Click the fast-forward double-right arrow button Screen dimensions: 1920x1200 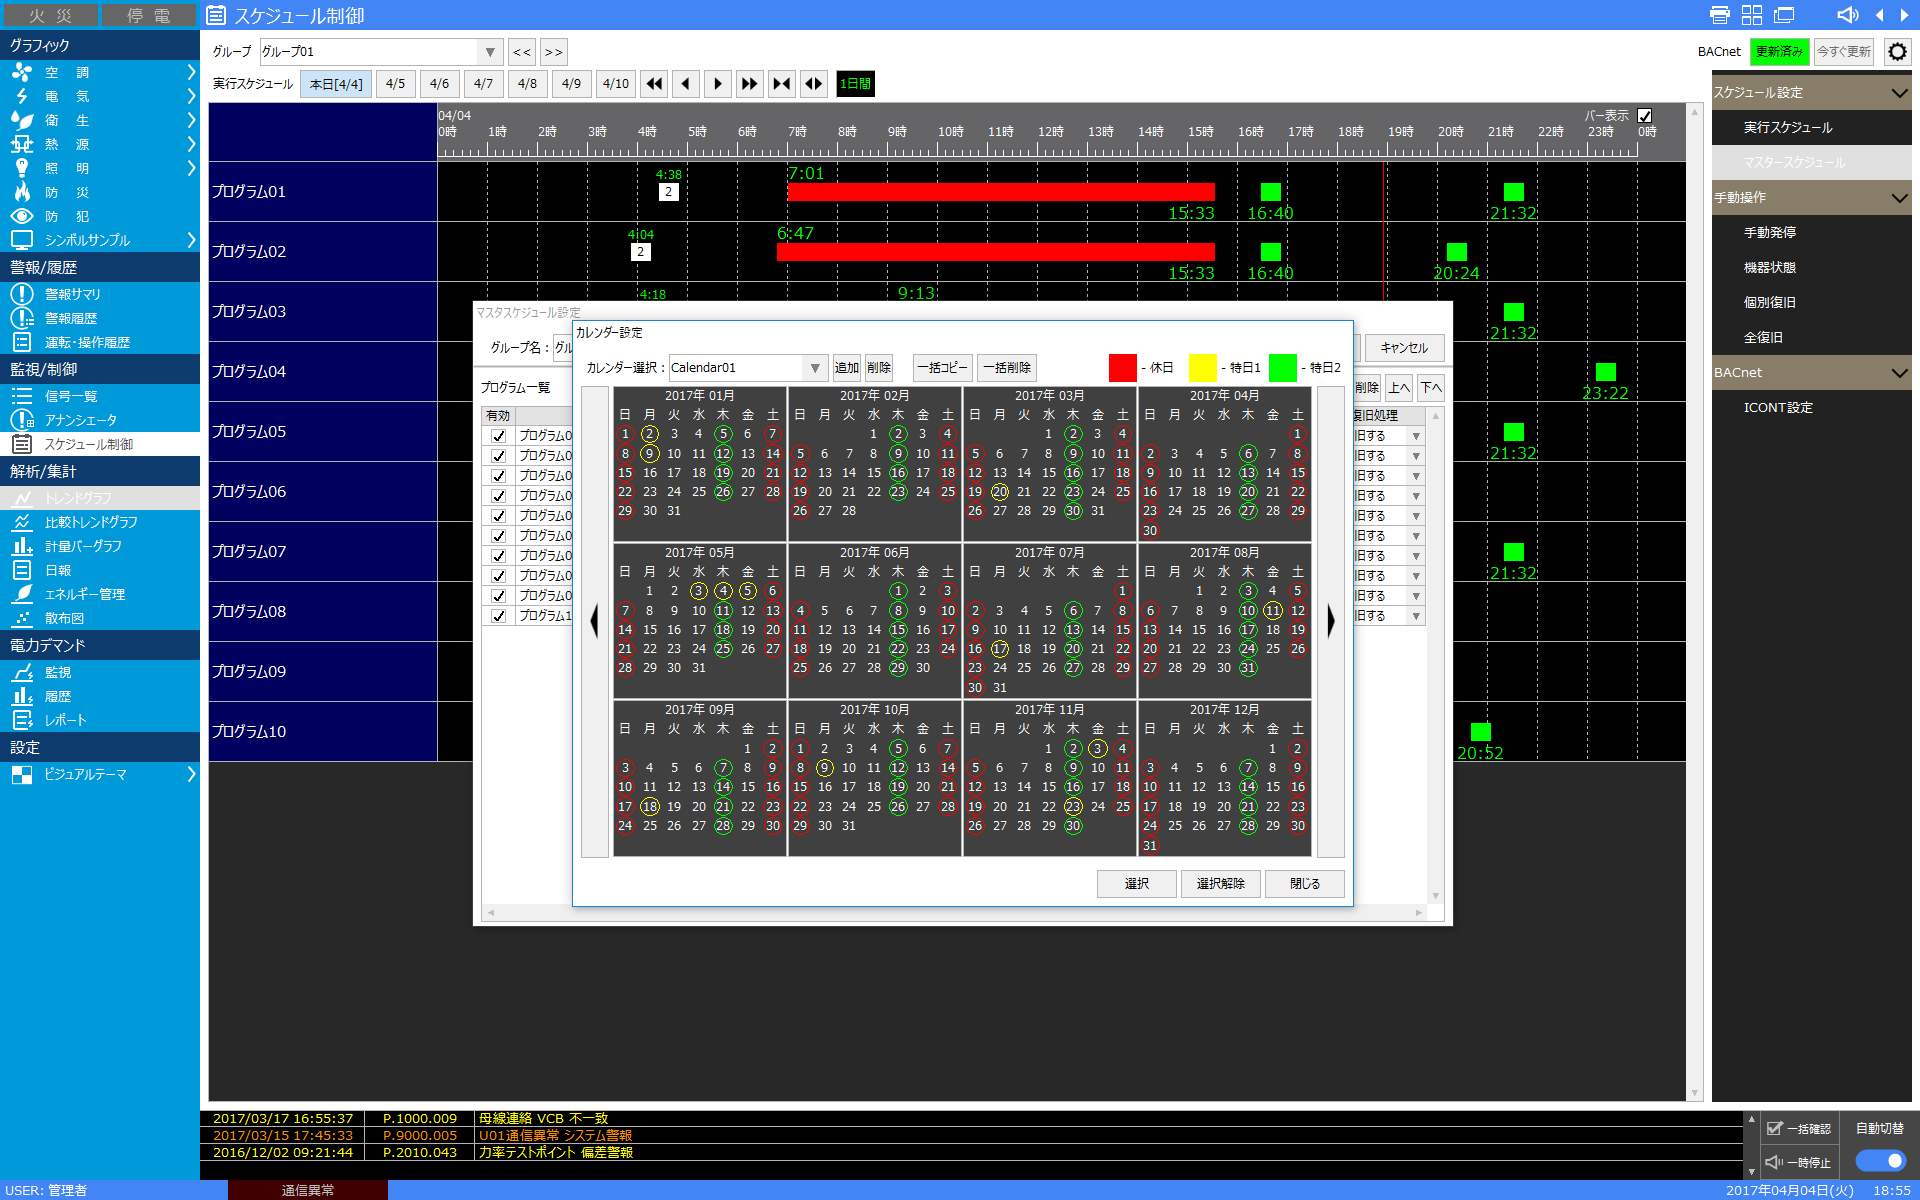pos(750,84)
